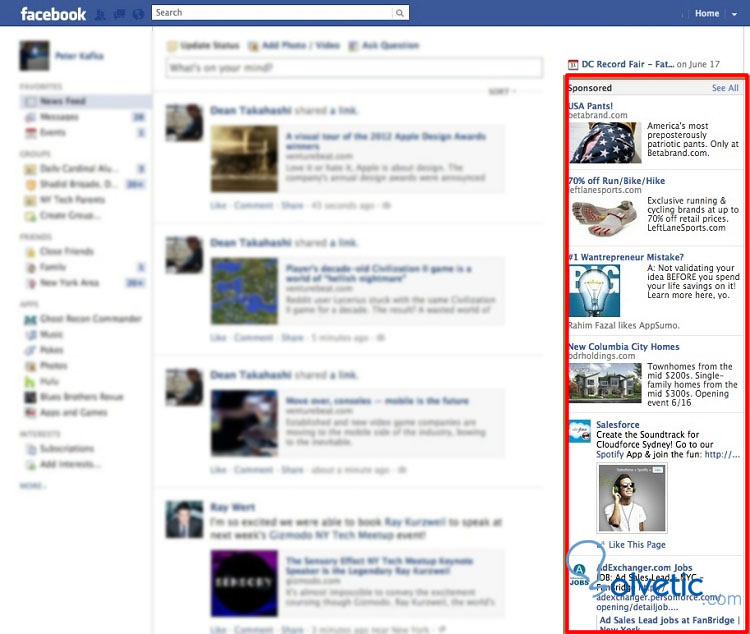The width and height of the screenshot is (750, 634).
Task: Open Peter Kafka's profile picture
Action: point(34,56)
